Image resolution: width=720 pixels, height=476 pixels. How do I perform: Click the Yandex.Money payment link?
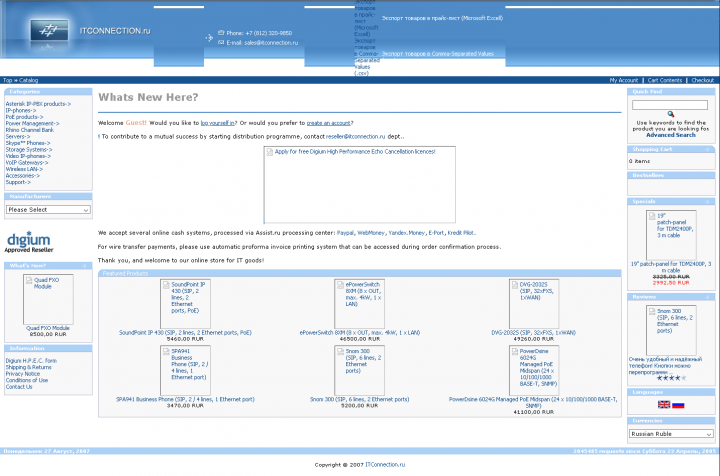point(407,233)
